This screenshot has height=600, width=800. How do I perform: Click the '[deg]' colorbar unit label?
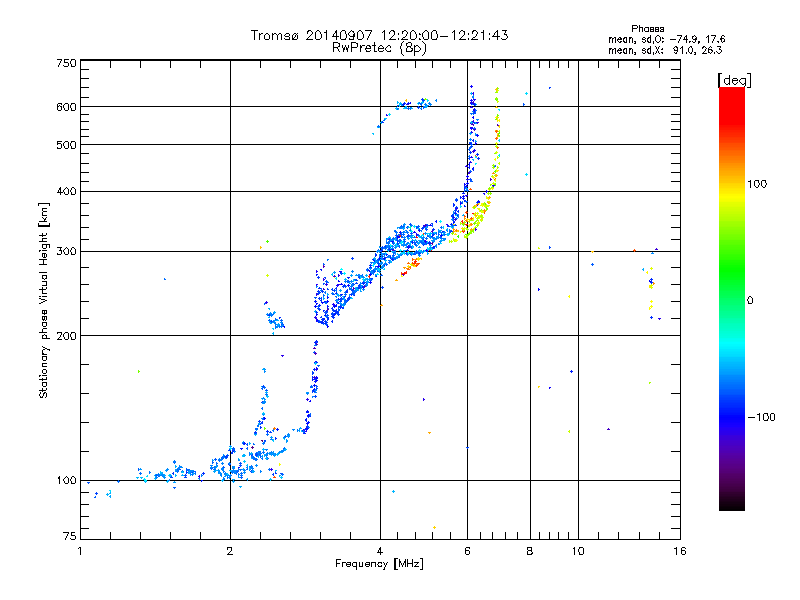pos(734,80)
